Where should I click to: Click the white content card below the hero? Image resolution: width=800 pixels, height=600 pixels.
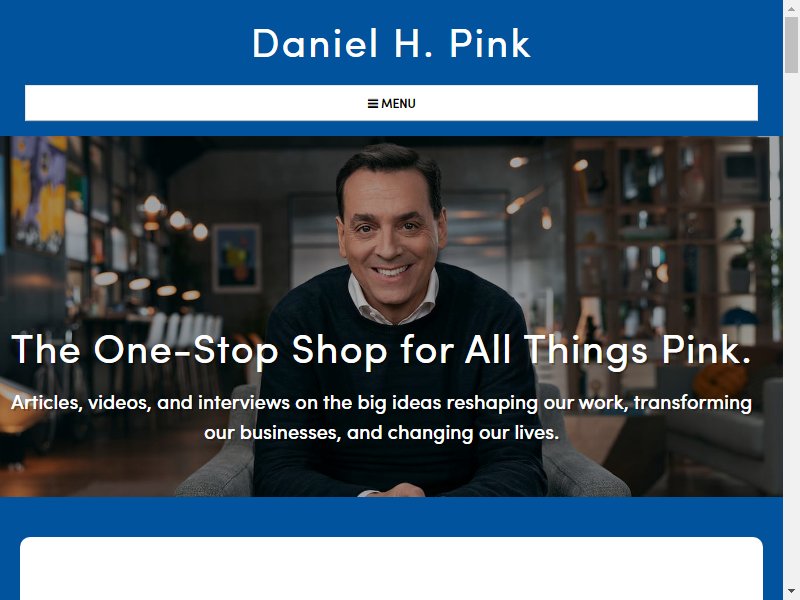coord(391,568)
